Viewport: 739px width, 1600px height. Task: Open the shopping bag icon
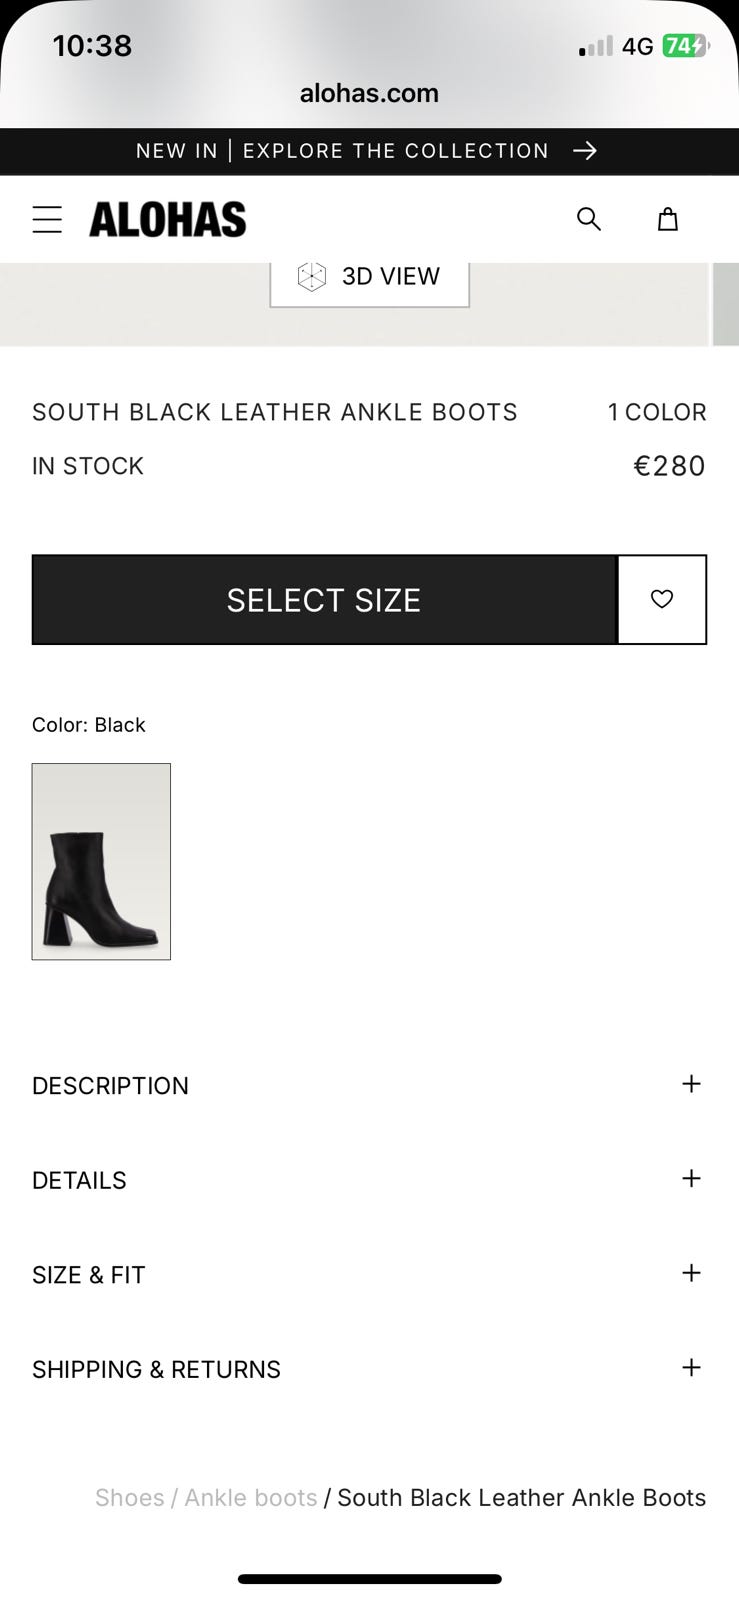click(x=668, y=219)
